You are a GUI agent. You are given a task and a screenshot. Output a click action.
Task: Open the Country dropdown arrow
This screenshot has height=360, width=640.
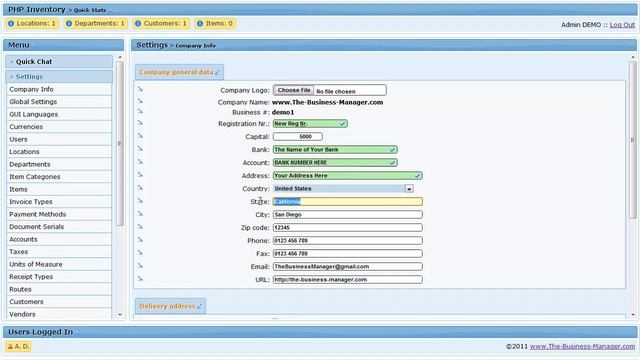(409, 189)
